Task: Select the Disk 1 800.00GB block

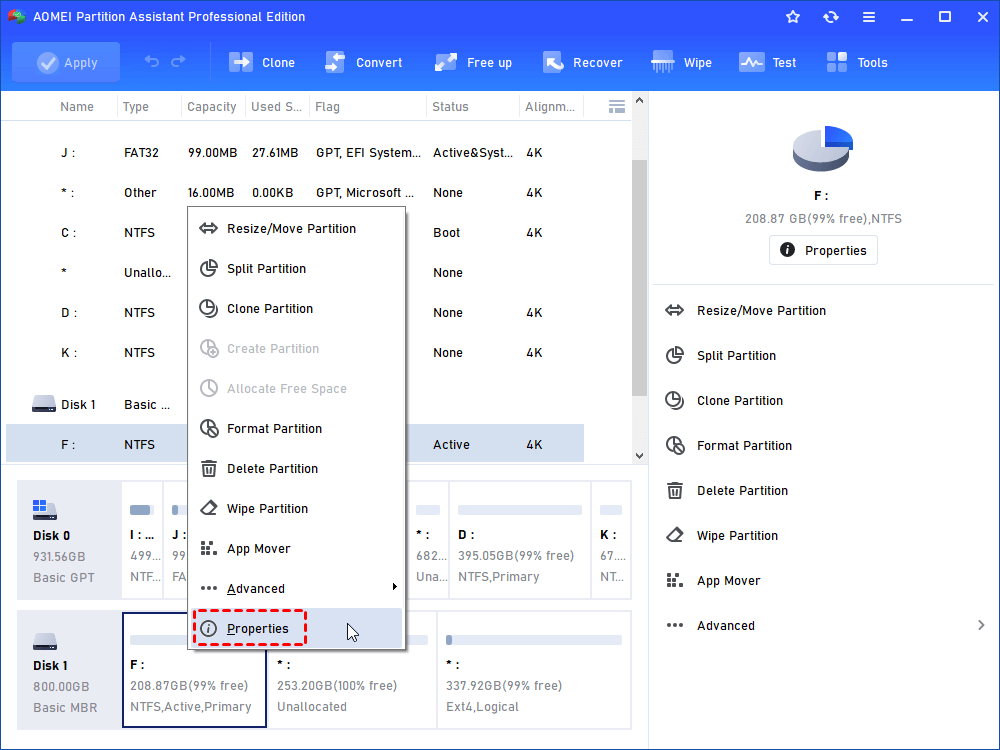Action: [69, 670]
